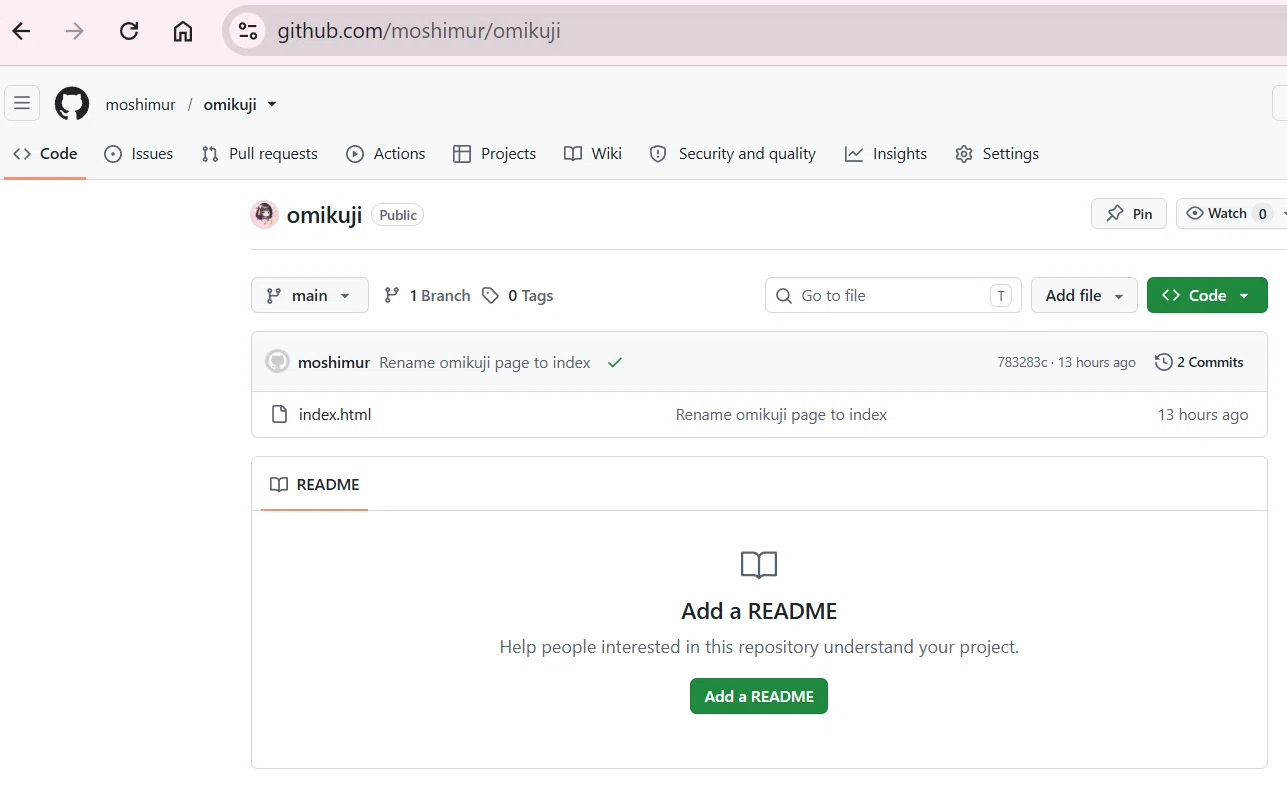This screenshot has height=786, width=1287.
Task: Open the Wiki tab
Action: tap(593, 153)
